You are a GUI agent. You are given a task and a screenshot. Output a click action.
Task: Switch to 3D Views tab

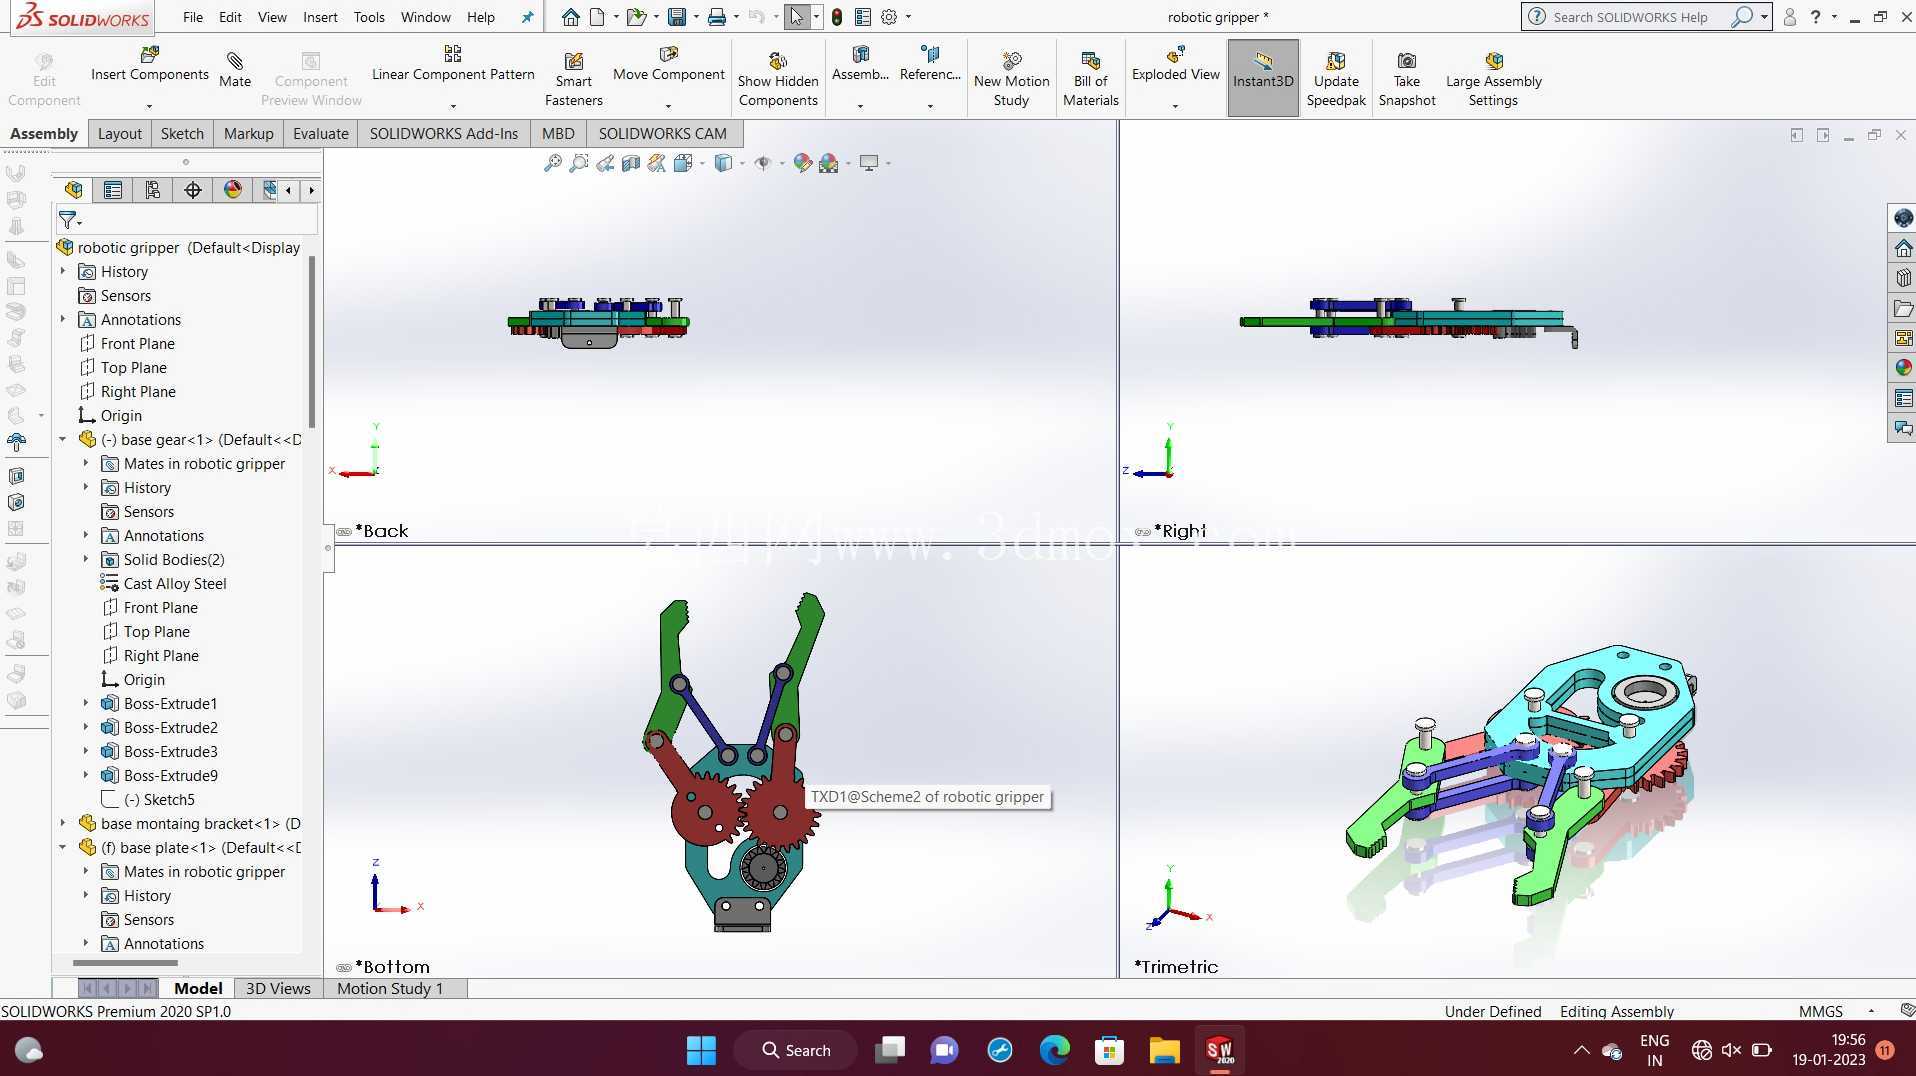point(278,988)
